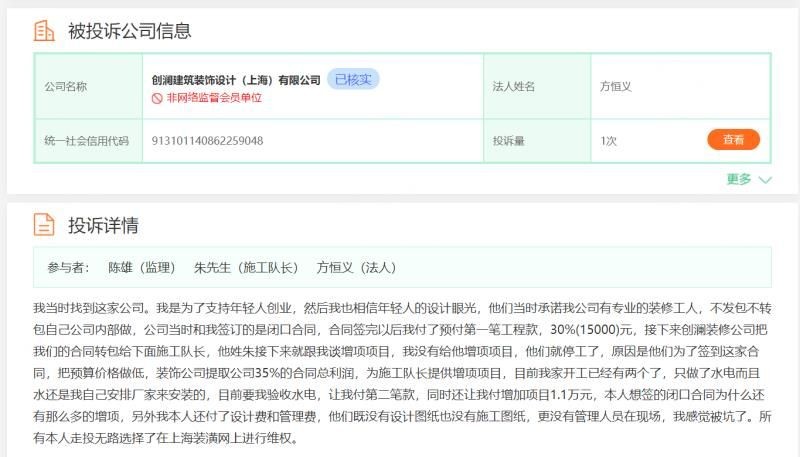Click the red prohibition icon under company name
The width and height of the screenshot is (800, 457).
(157, 98)
